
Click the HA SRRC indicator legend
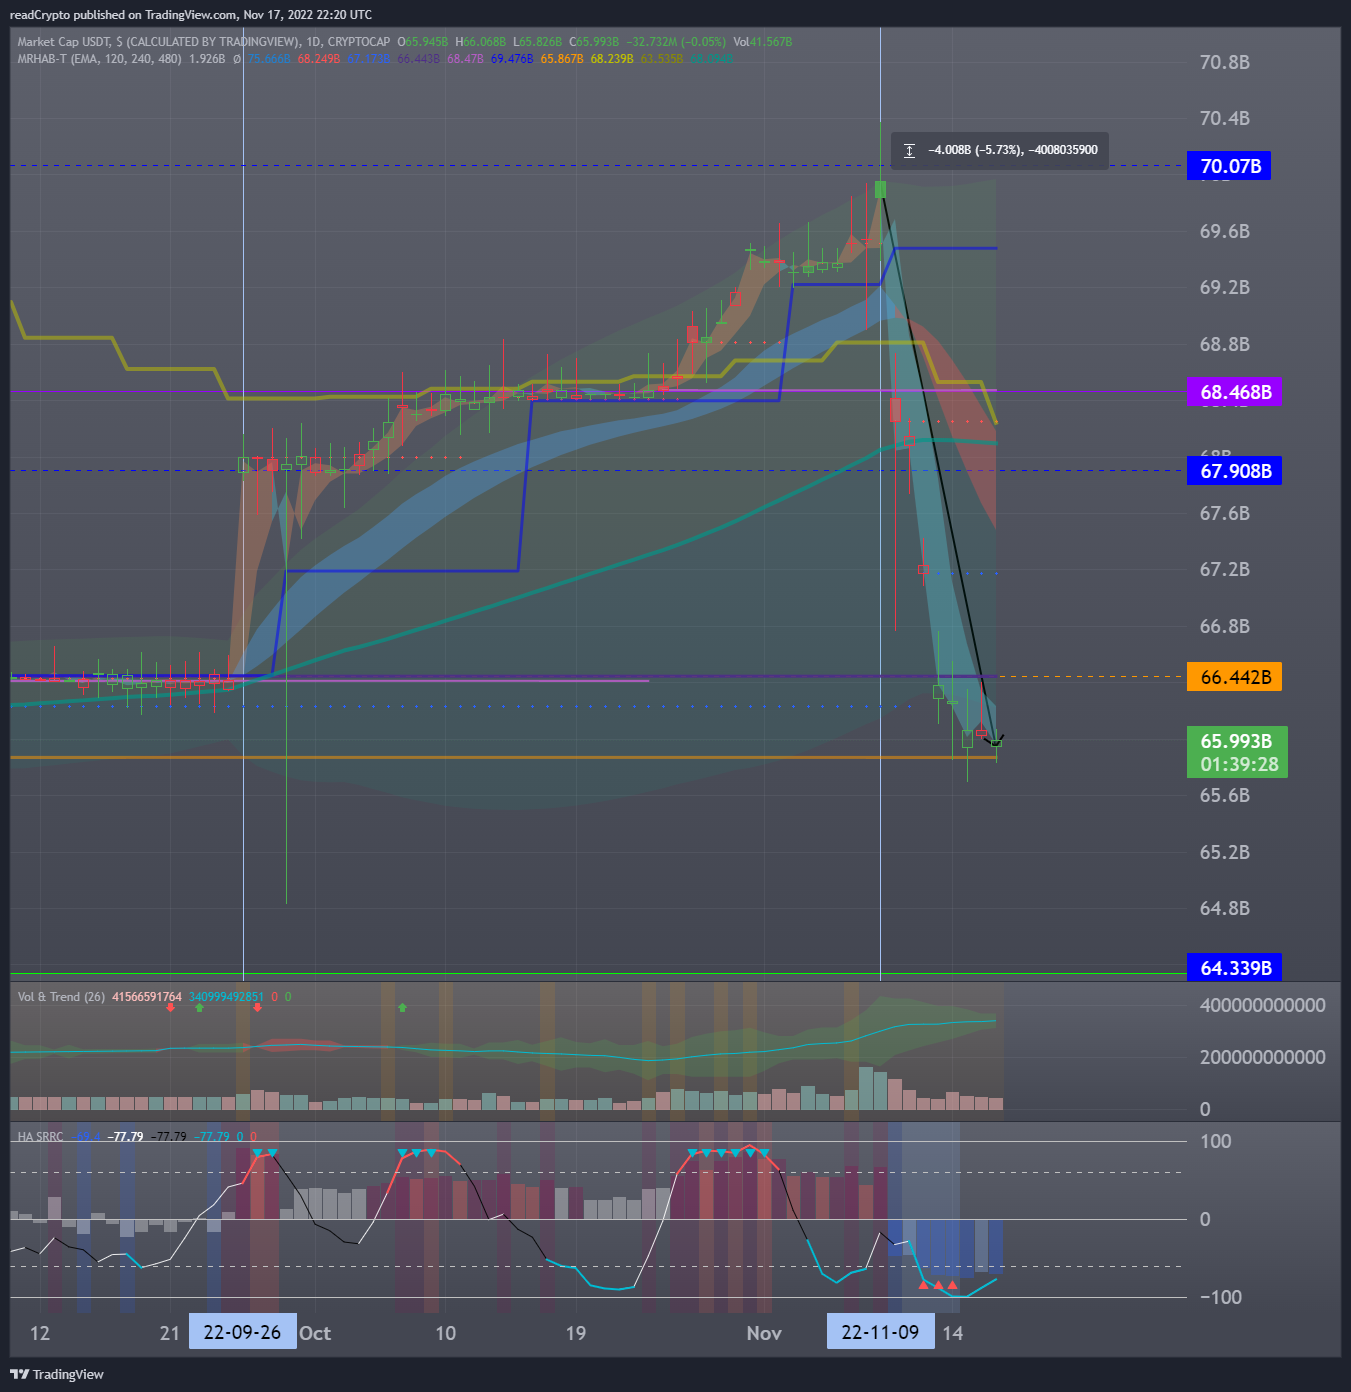pos(40,1137)
